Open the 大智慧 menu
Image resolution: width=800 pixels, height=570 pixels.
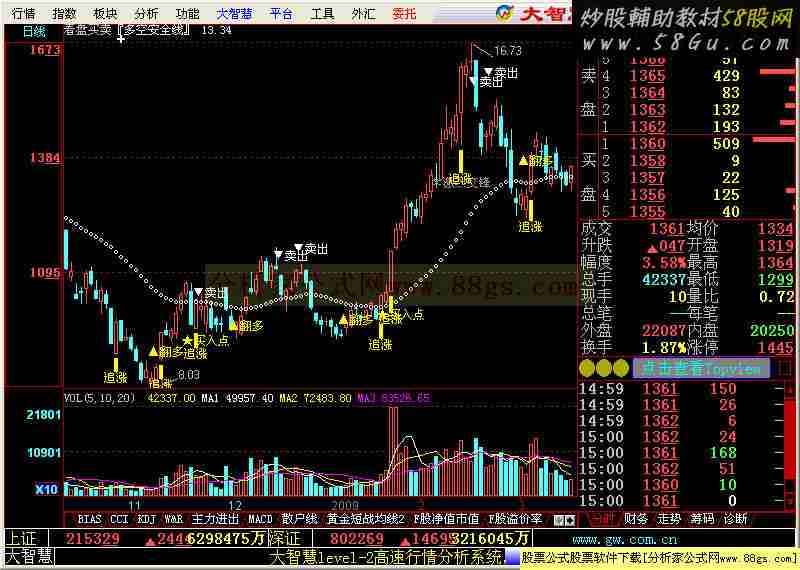point(234,13)
